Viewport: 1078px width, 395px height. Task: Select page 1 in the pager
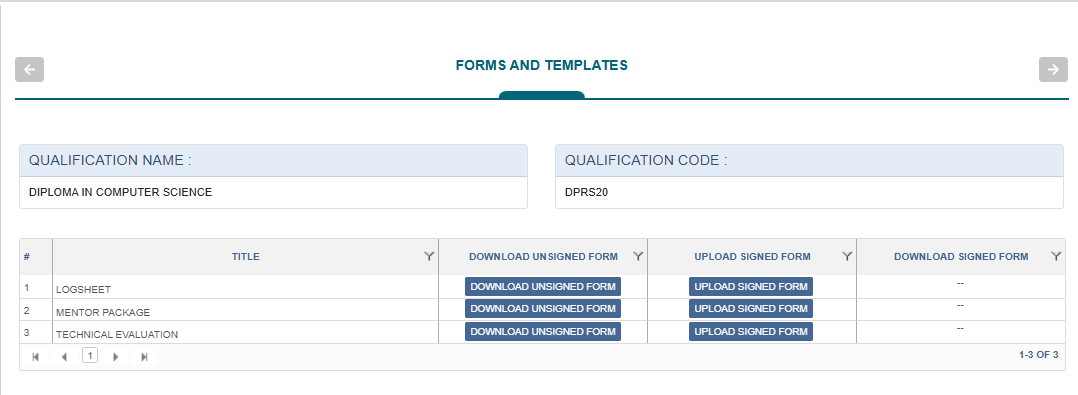point(90,355)
